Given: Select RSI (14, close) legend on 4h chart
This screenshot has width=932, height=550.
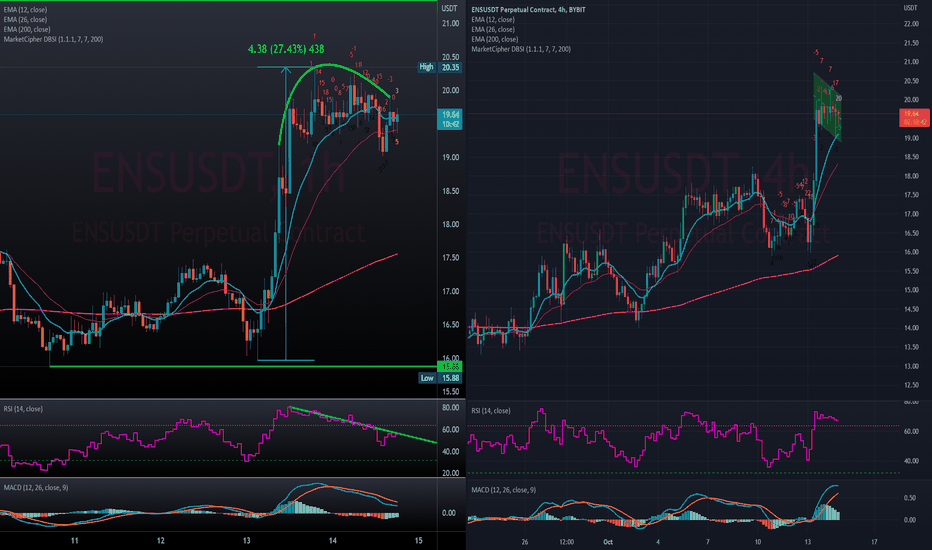Looking at the screenshot, I should coord(491,411).
